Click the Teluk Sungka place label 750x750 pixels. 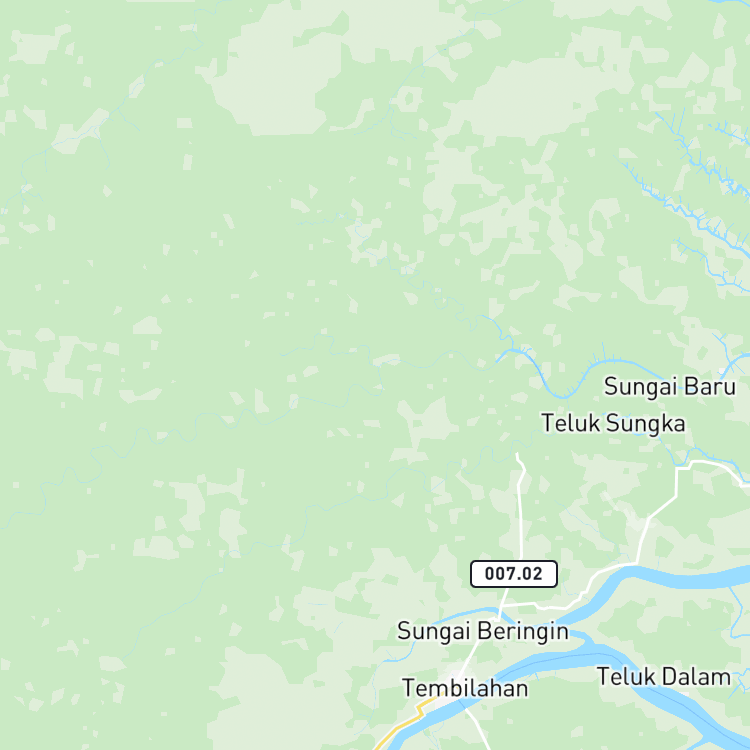pyautogui.click(x=613, y=423)
